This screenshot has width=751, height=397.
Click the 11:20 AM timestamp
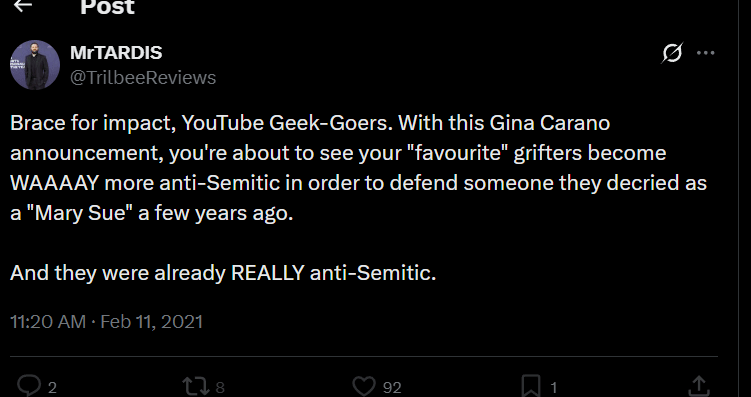click(x=48, y=321)
